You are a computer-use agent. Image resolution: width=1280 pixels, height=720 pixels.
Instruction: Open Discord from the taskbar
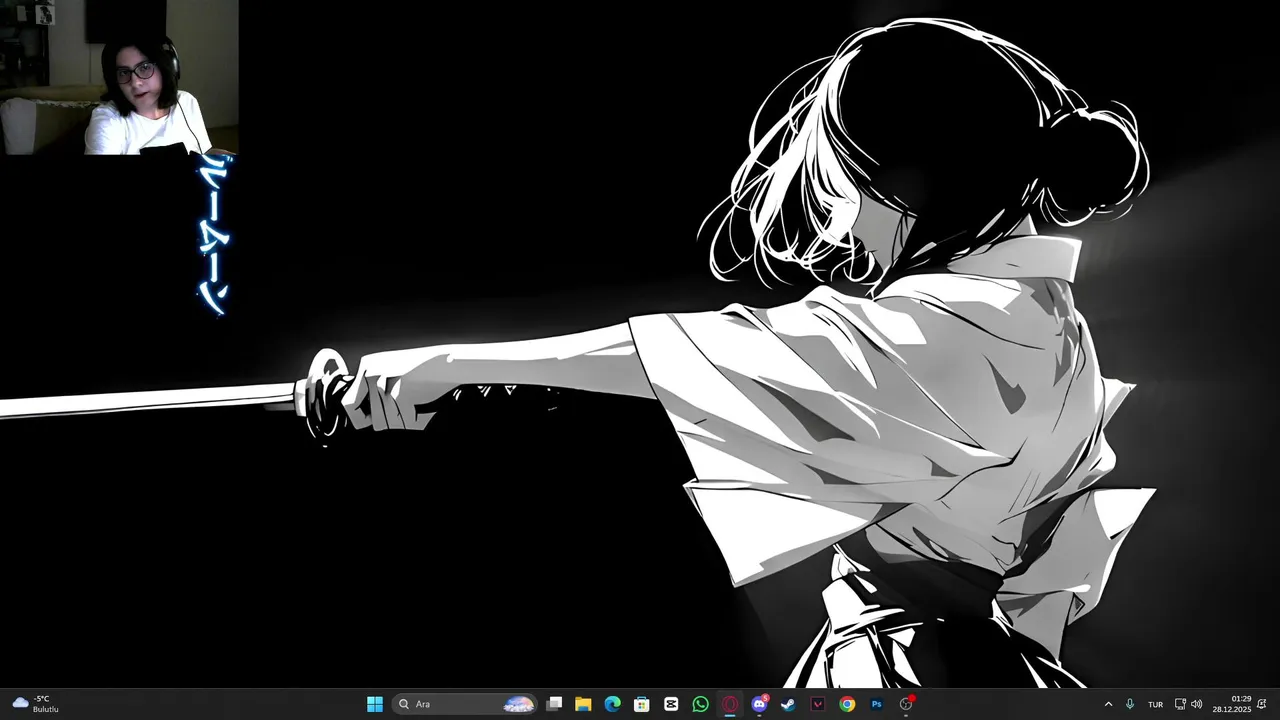pos(759,704)
